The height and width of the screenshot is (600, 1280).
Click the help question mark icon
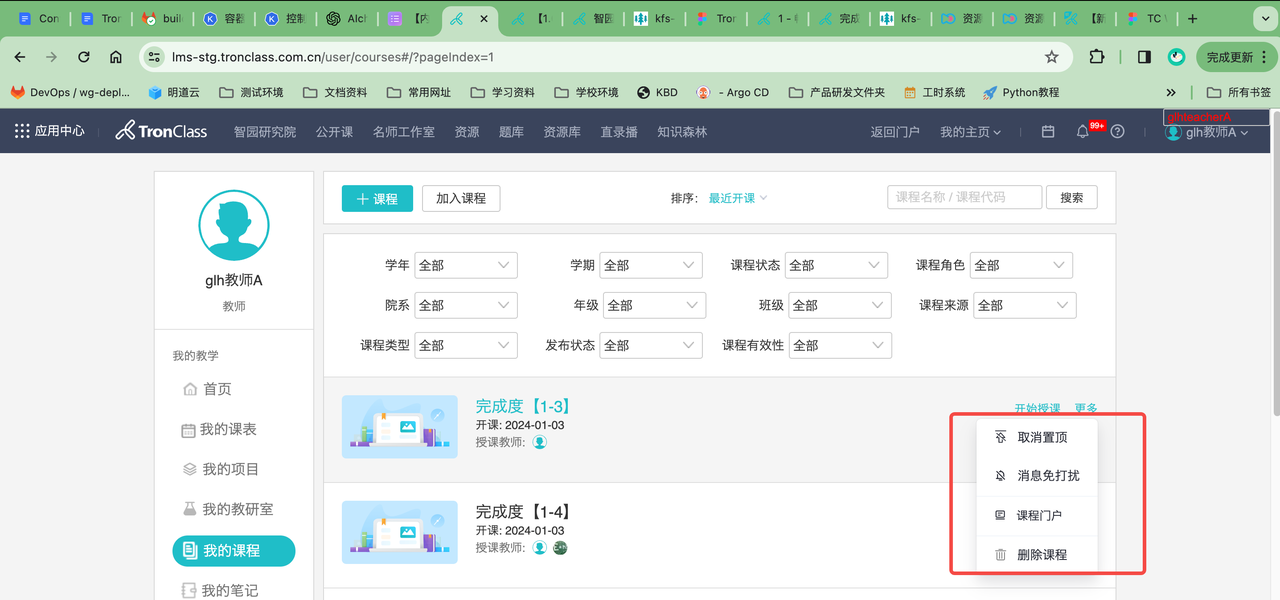point(1118,132)
